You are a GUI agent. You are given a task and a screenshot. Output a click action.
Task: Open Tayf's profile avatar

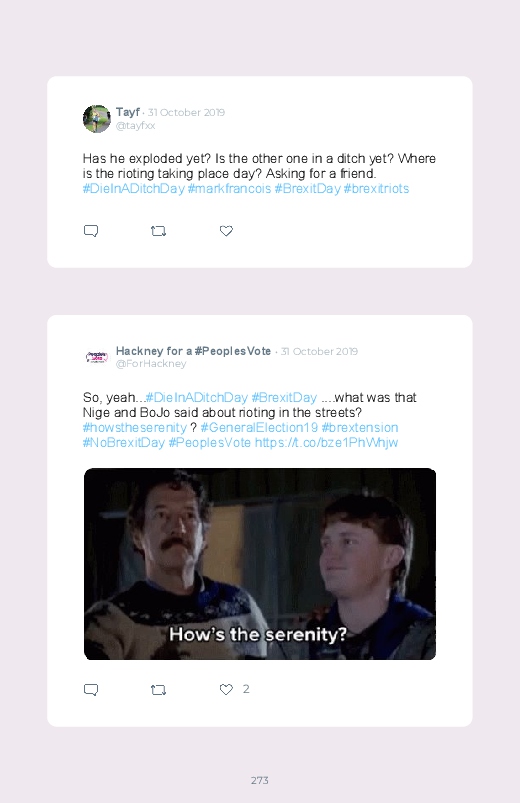point(97,119)
